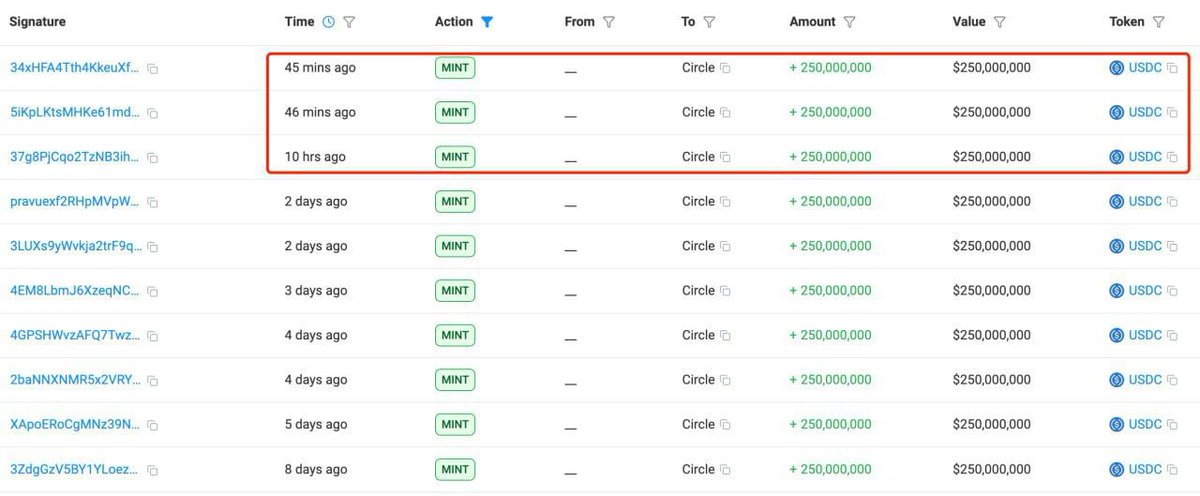Copy the 5iKpLKtsMHKe61md signature
The height and width of the screenshot is (496, 1200).
click(153, 113)
